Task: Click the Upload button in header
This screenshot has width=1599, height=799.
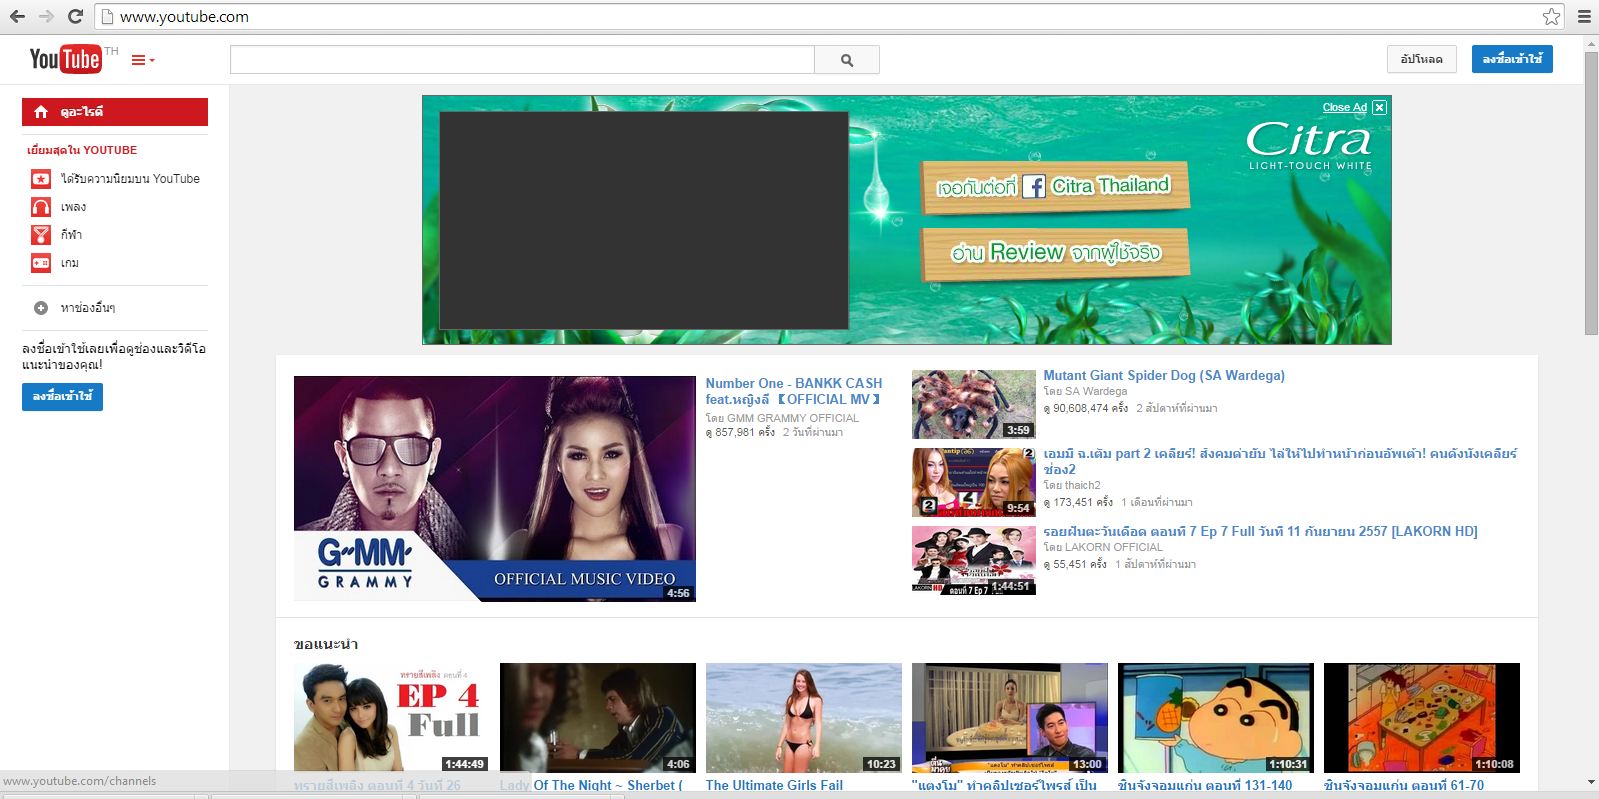Action: (x=1421, y=60)
